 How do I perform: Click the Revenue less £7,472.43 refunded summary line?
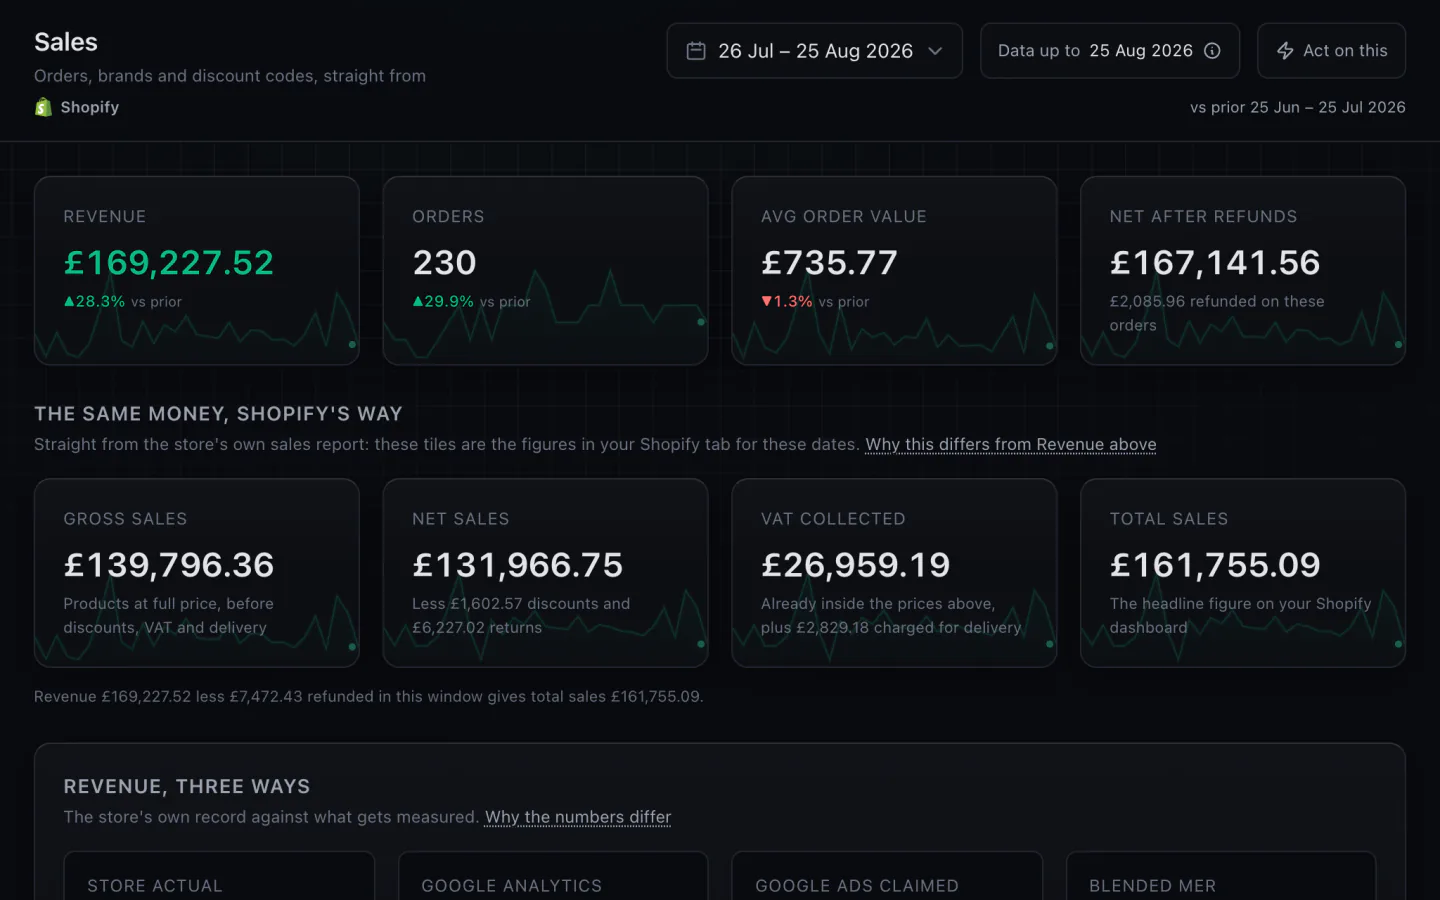(369, 696)
